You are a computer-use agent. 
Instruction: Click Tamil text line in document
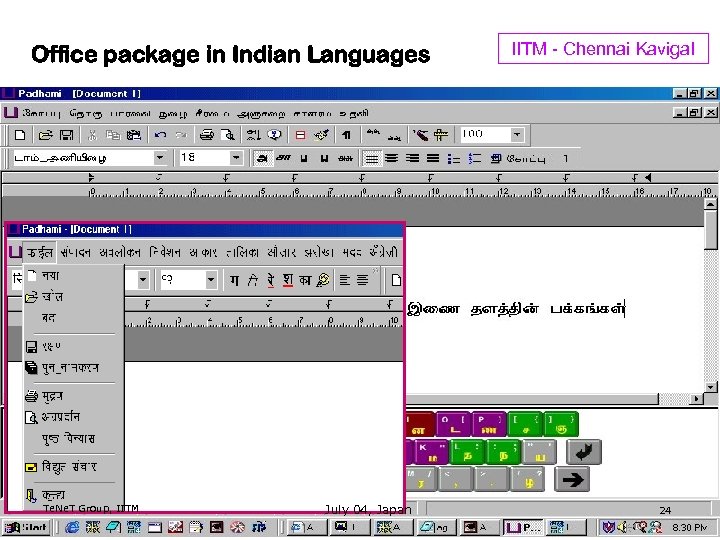click(516, 309)
